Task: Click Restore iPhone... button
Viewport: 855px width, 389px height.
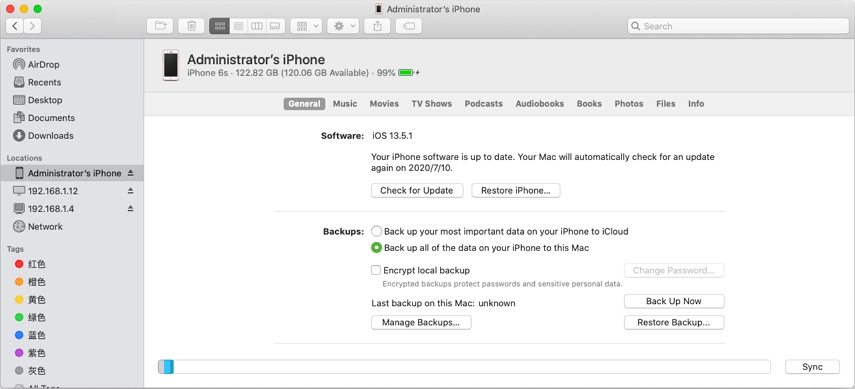Action: (516, 190)
